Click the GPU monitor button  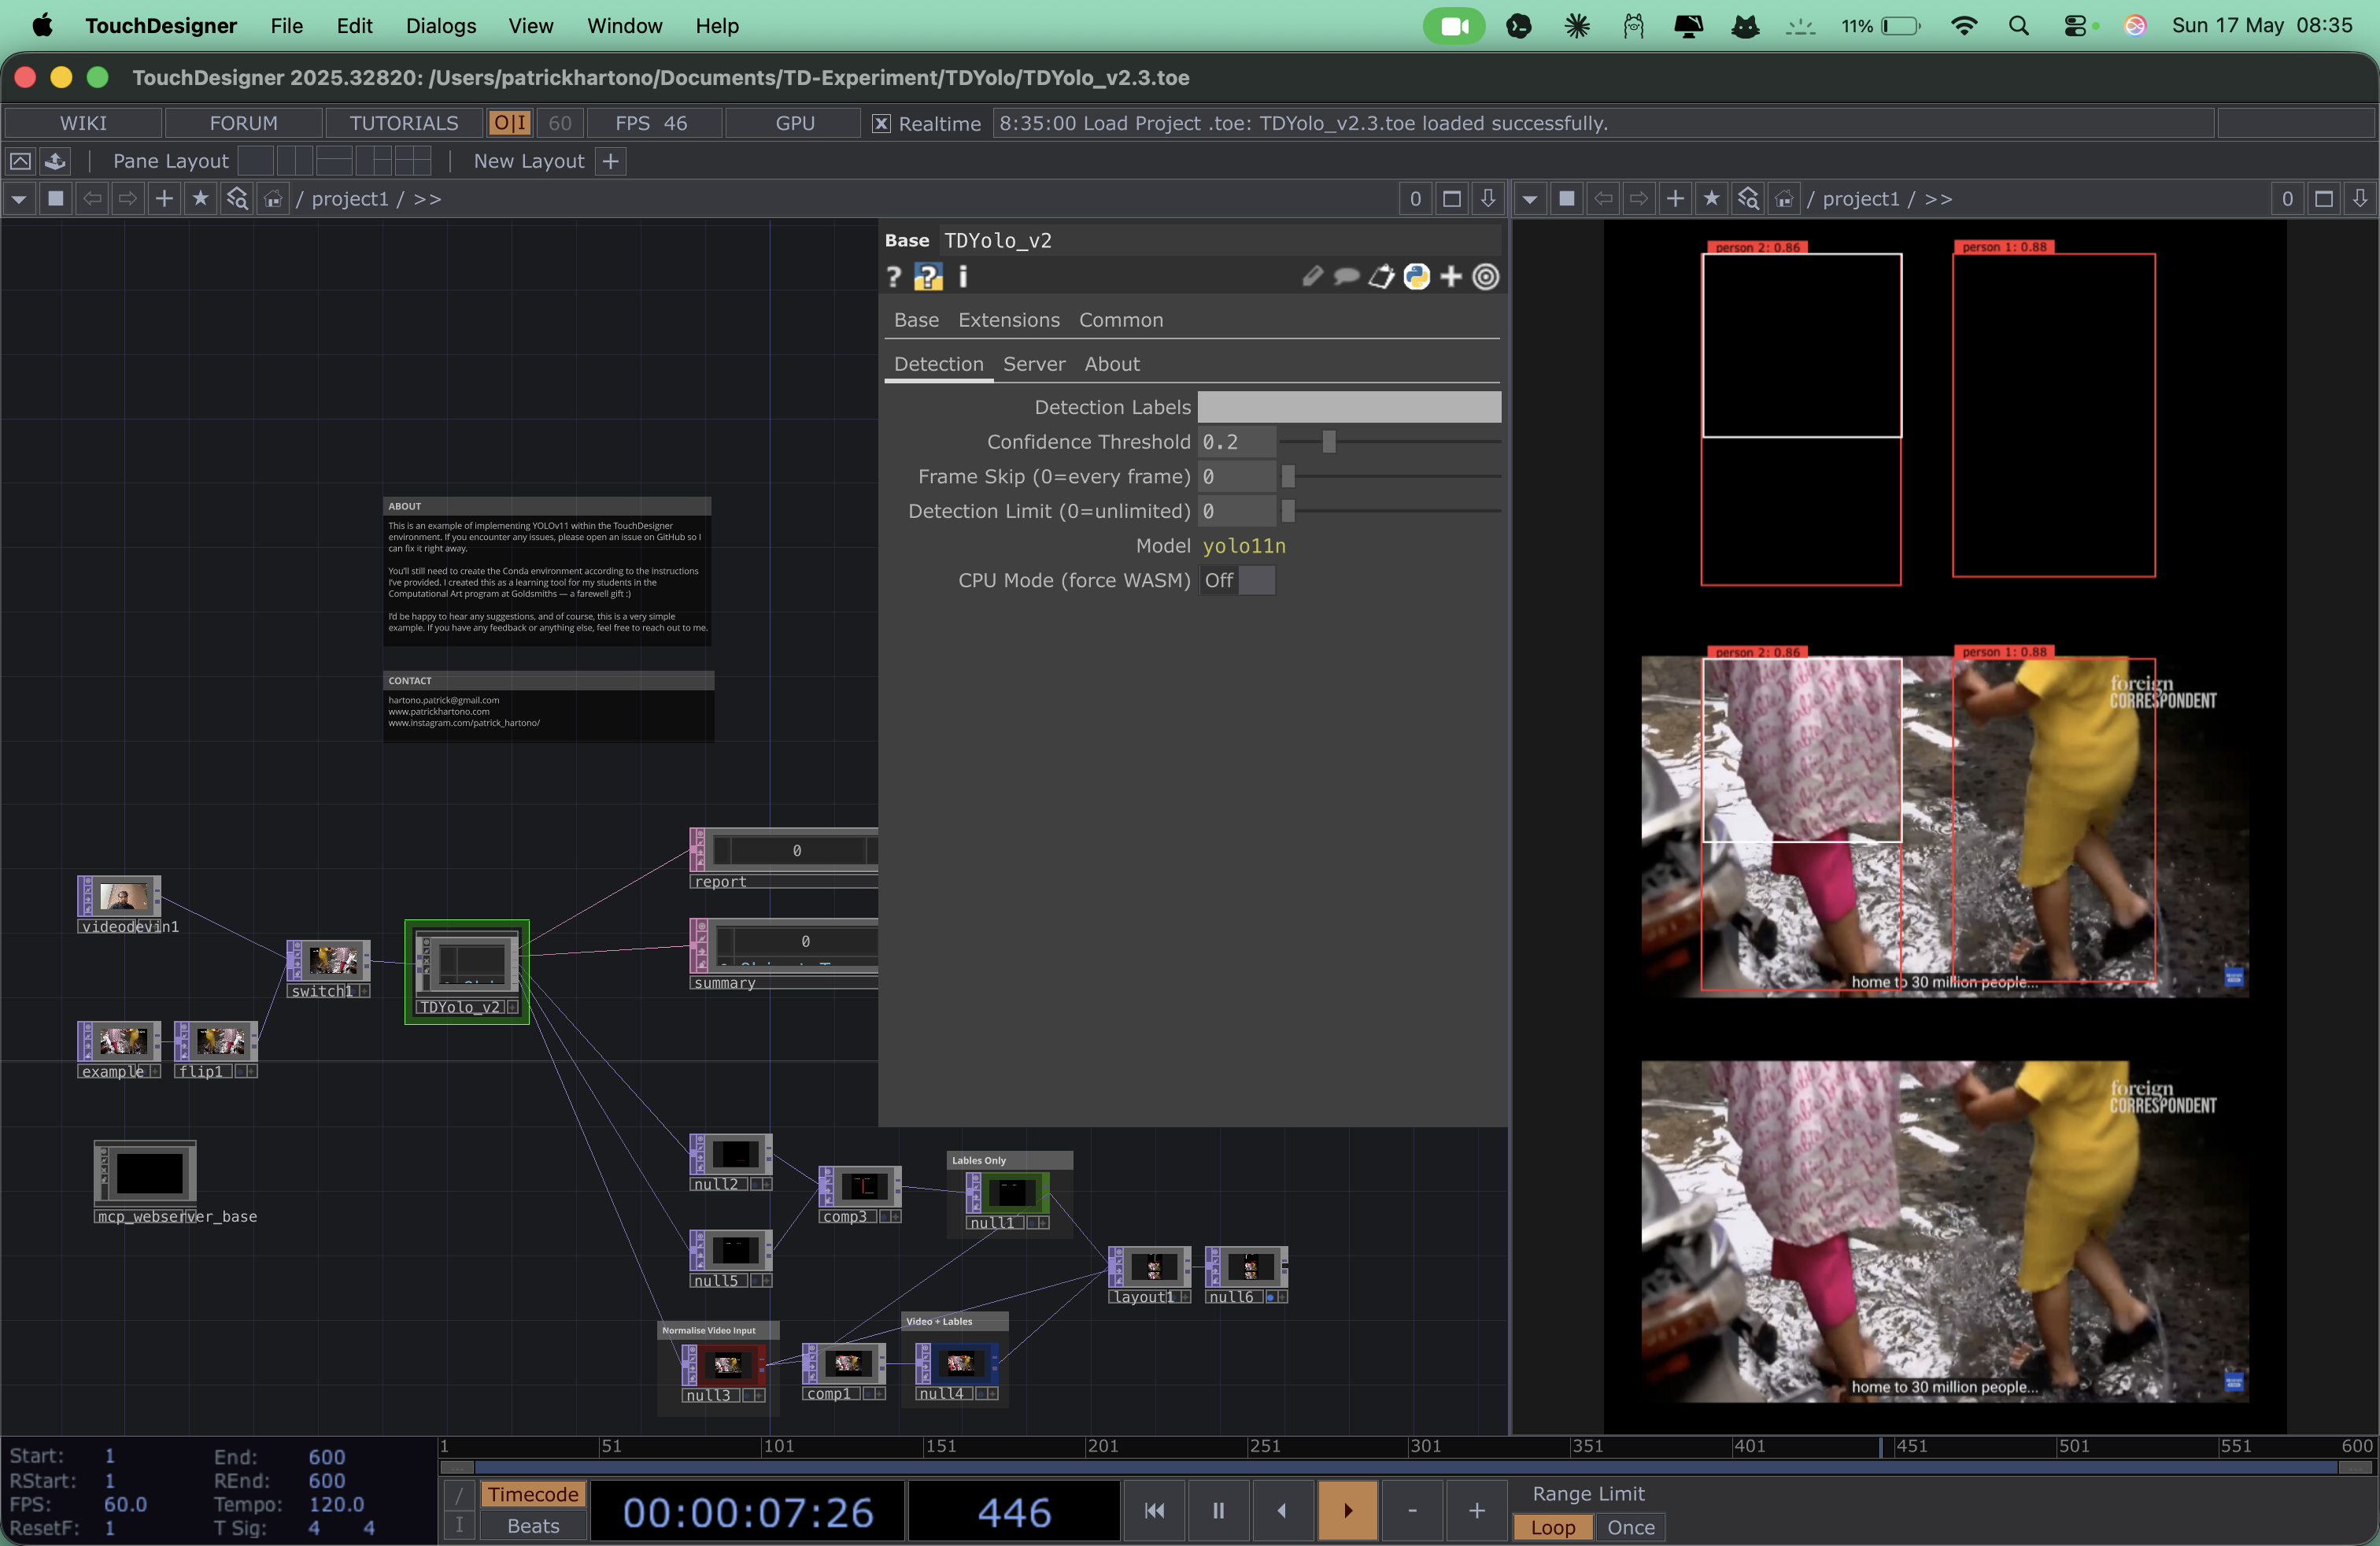coord(795,123)
